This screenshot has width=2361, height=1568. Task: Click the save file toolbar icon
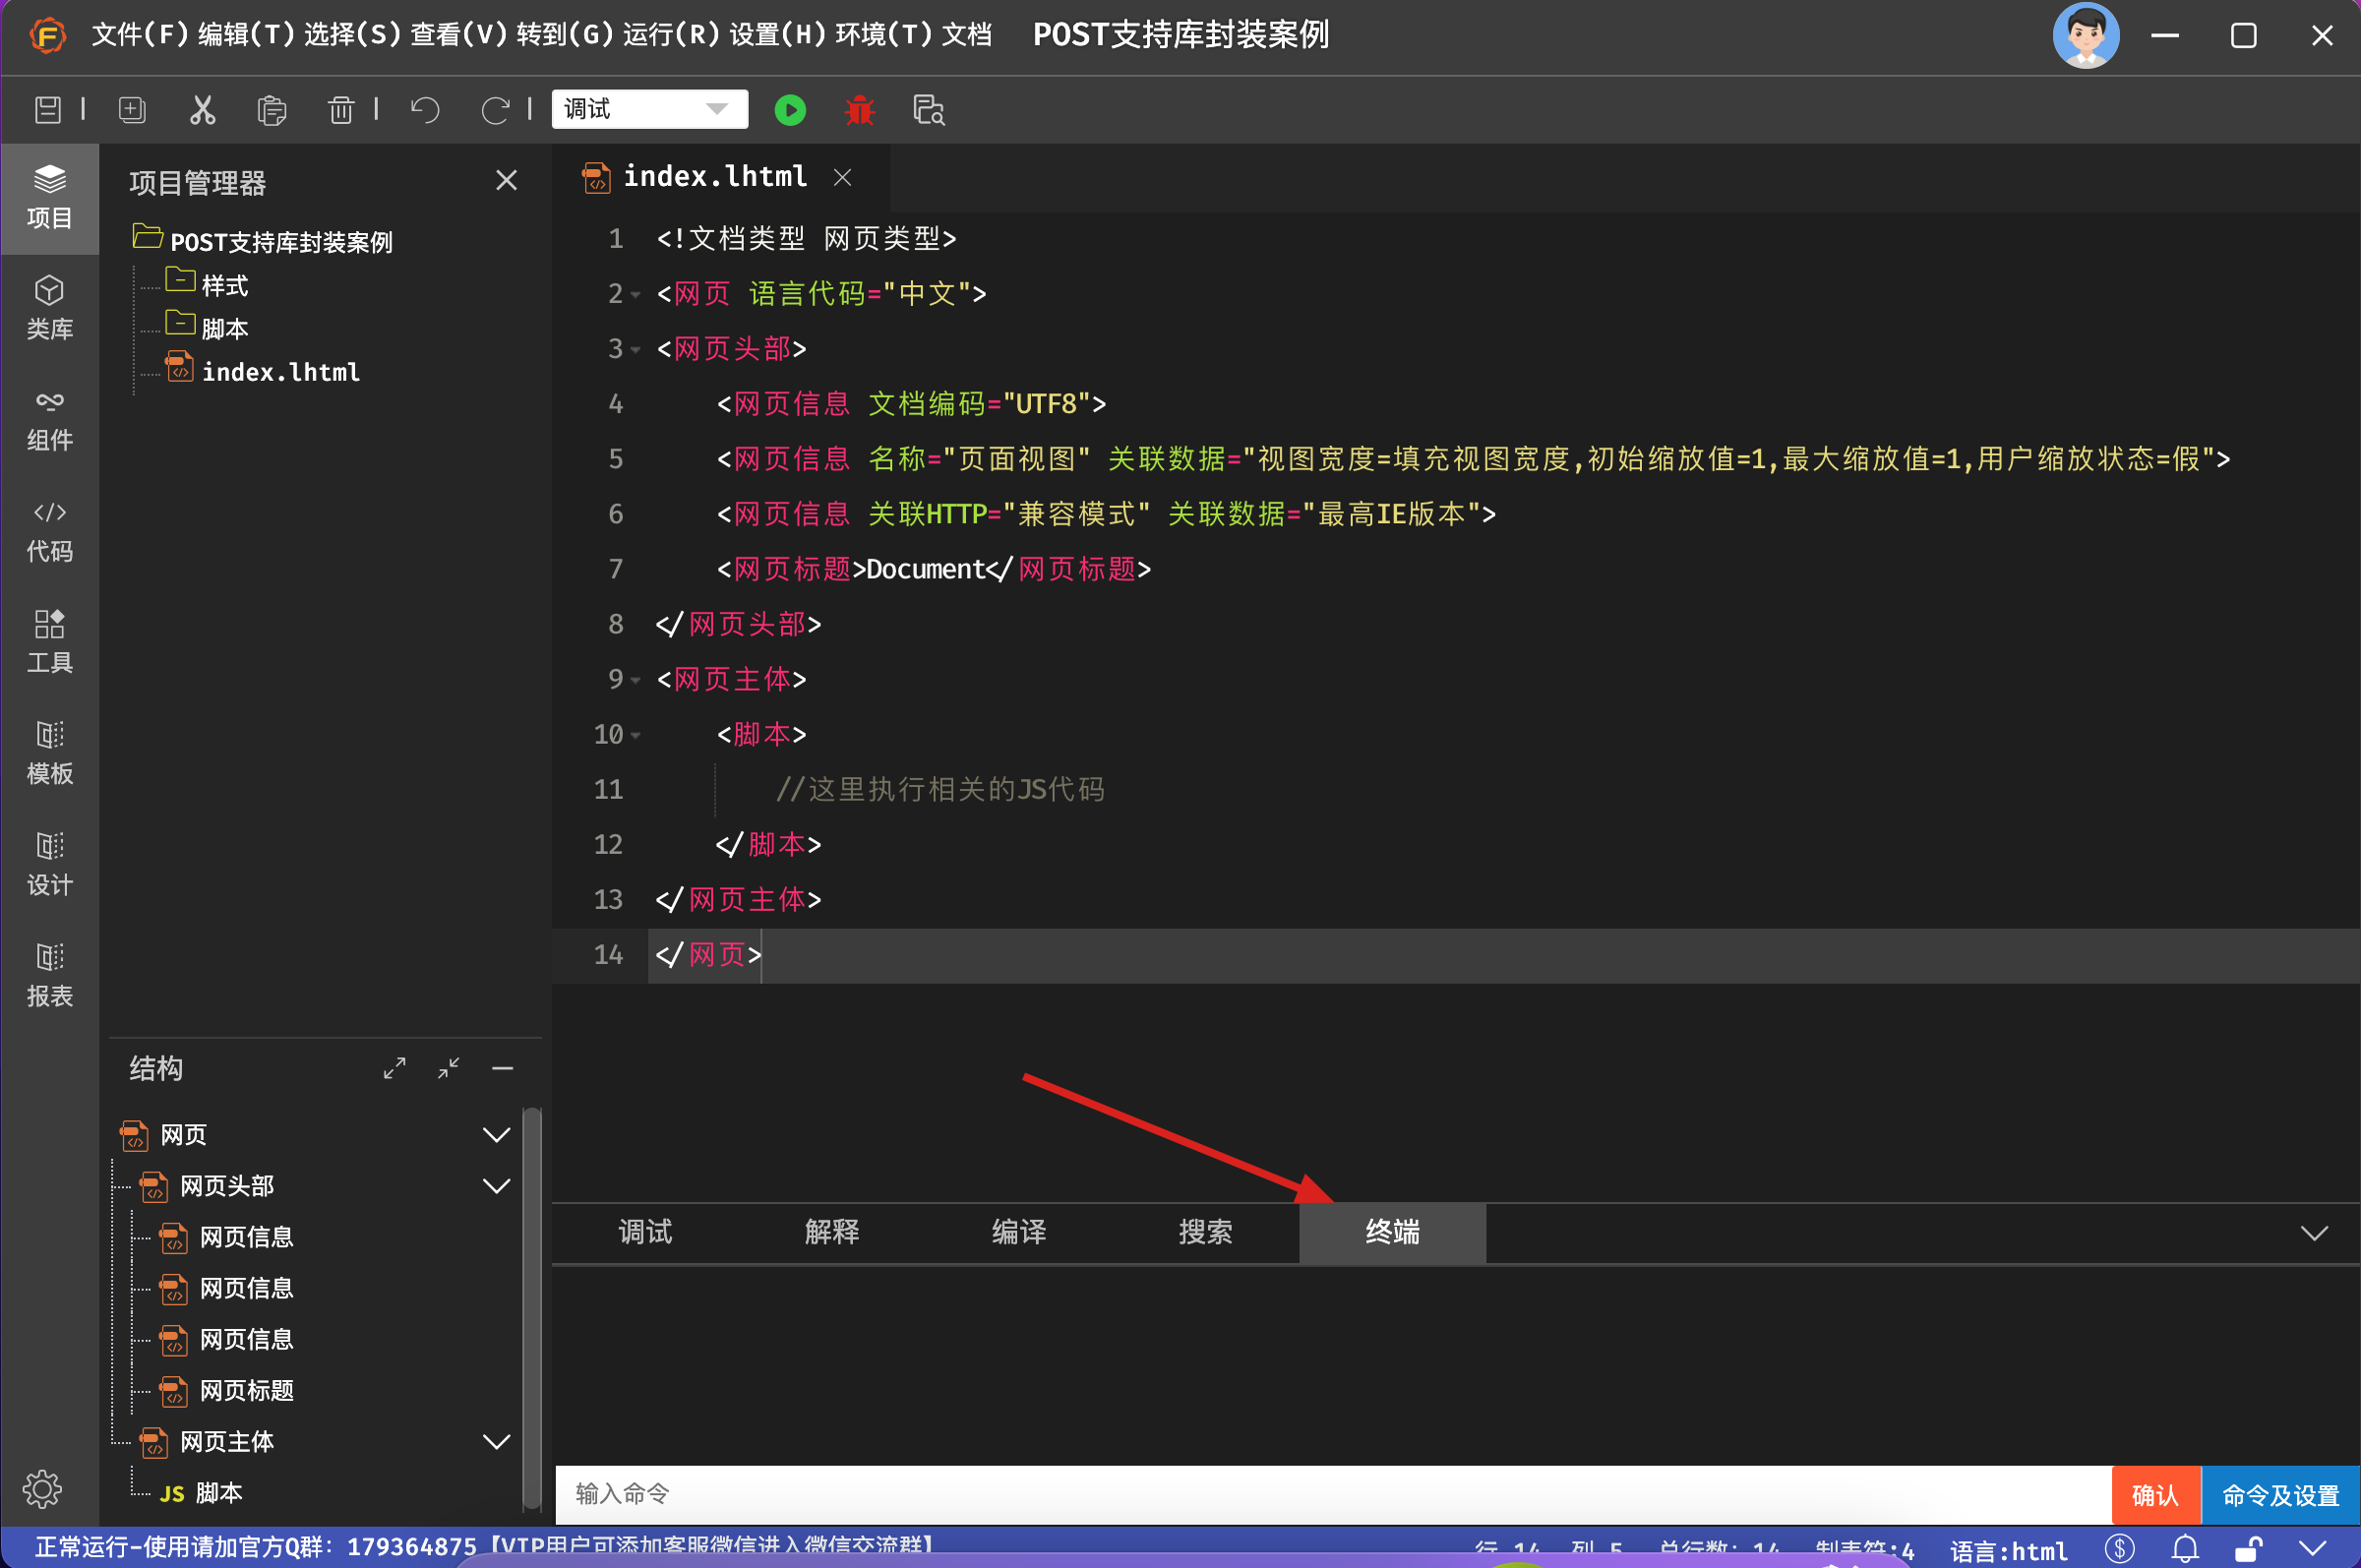pos(47,110)
